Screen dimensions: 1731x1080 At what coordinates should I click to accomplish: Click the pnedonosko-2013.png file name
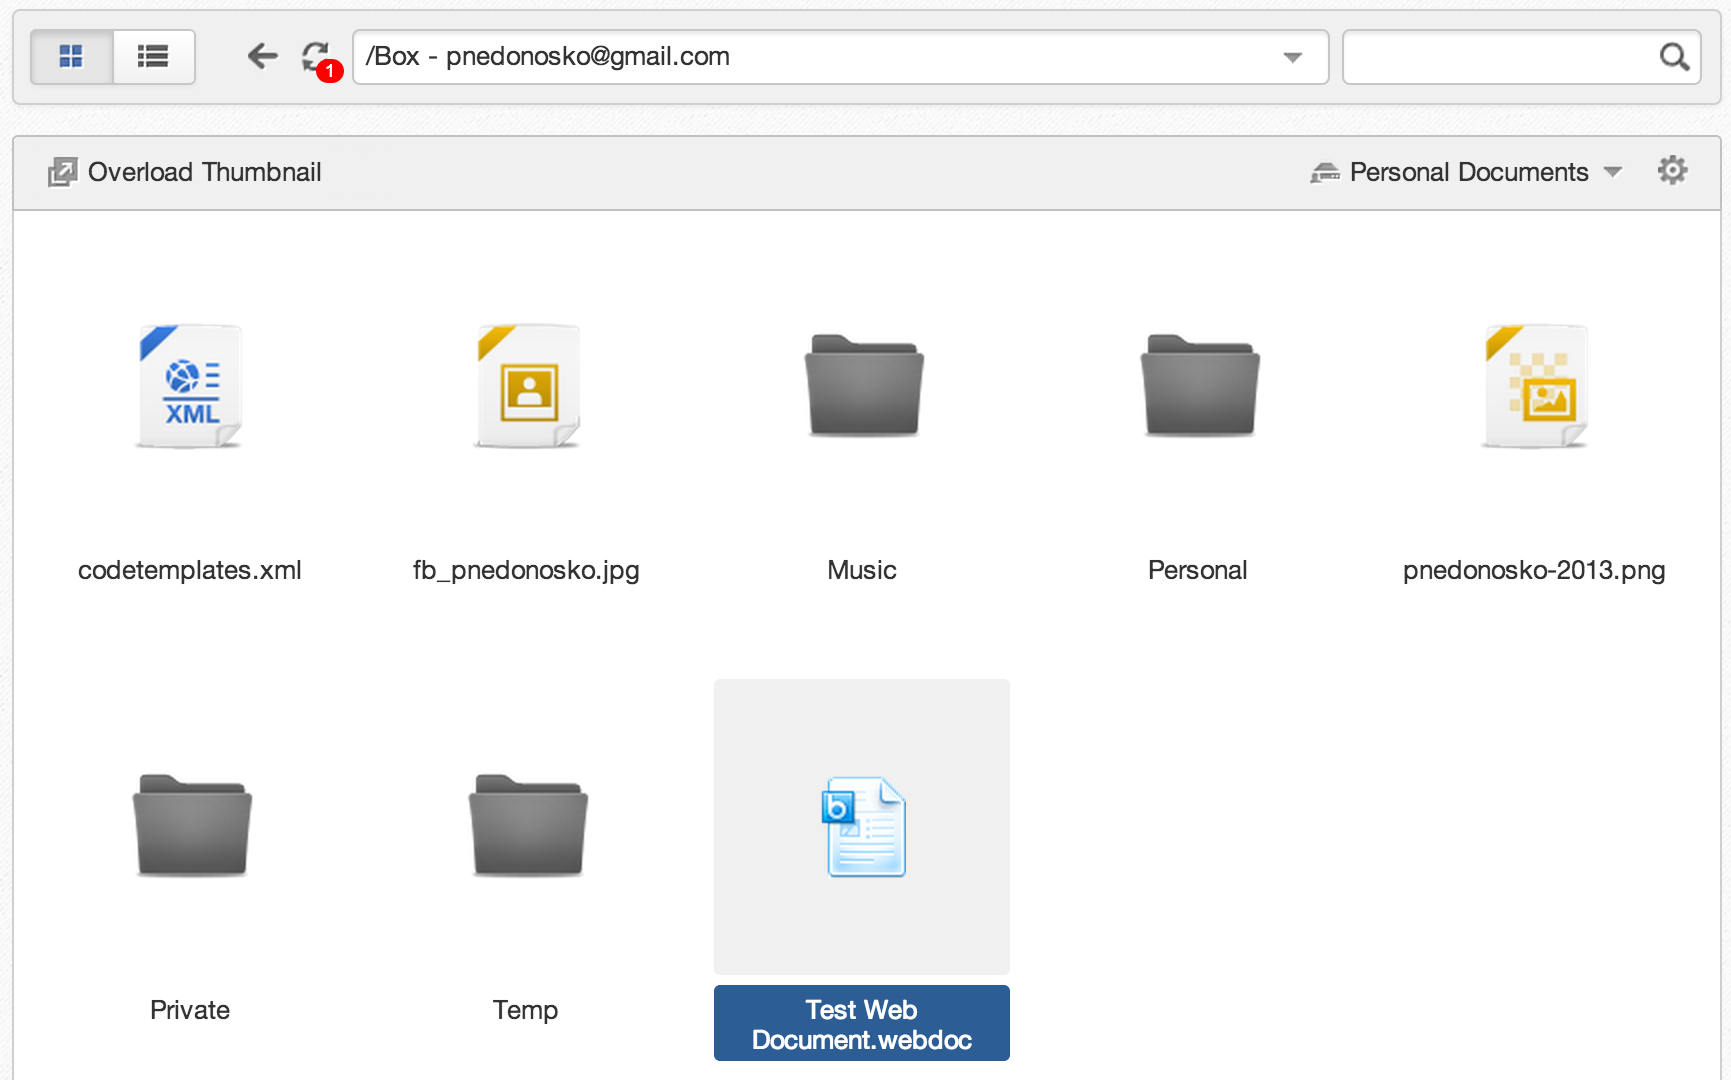pyautogui.click(x=1534, y=570)
